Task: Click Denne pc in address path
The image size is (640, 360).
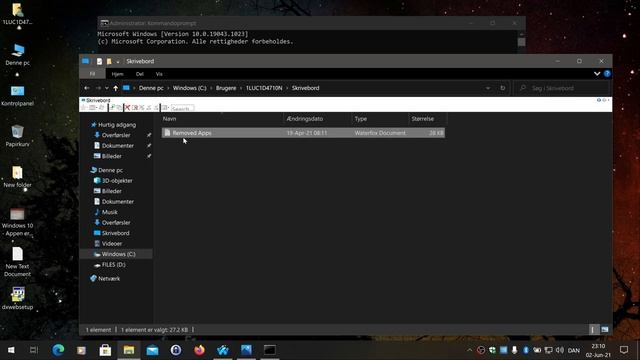Action: pos(151,88)
